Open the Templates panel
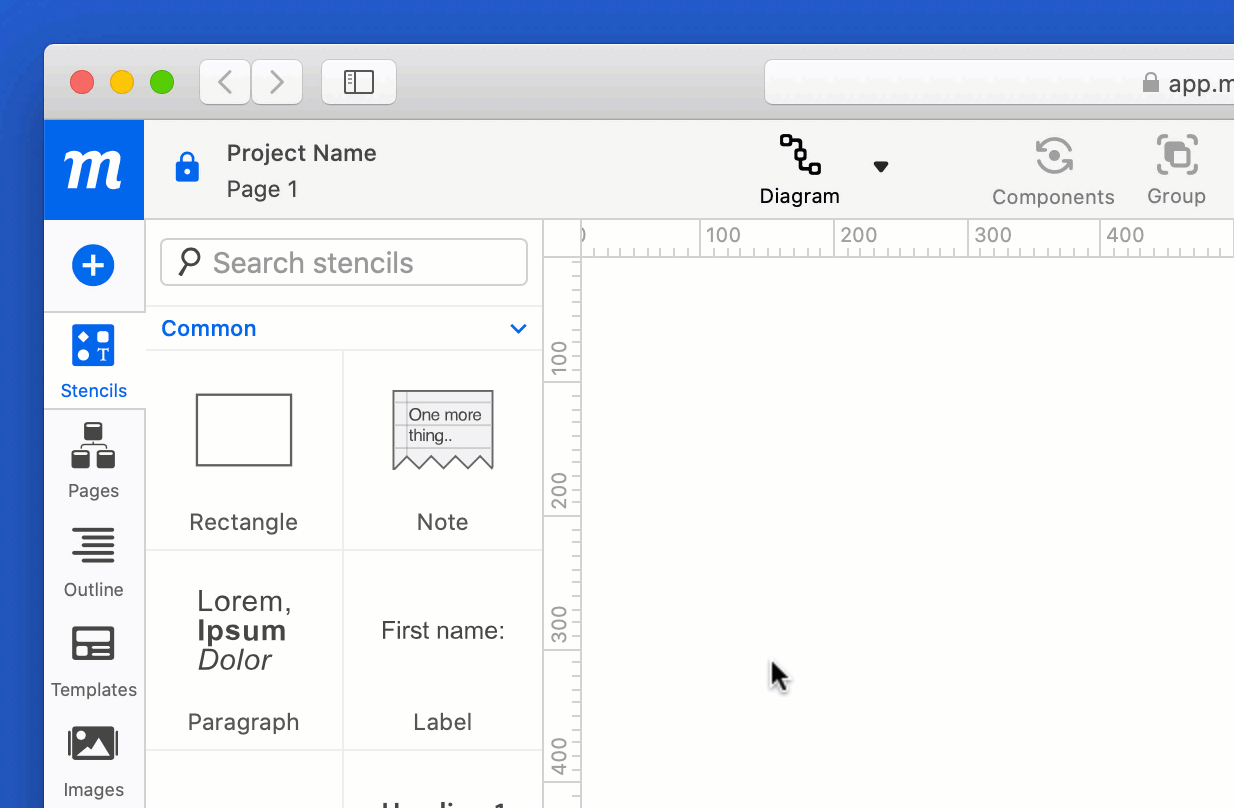This screenshot has width=1234, height=808. pyautogui.click(x=93, y=660)
